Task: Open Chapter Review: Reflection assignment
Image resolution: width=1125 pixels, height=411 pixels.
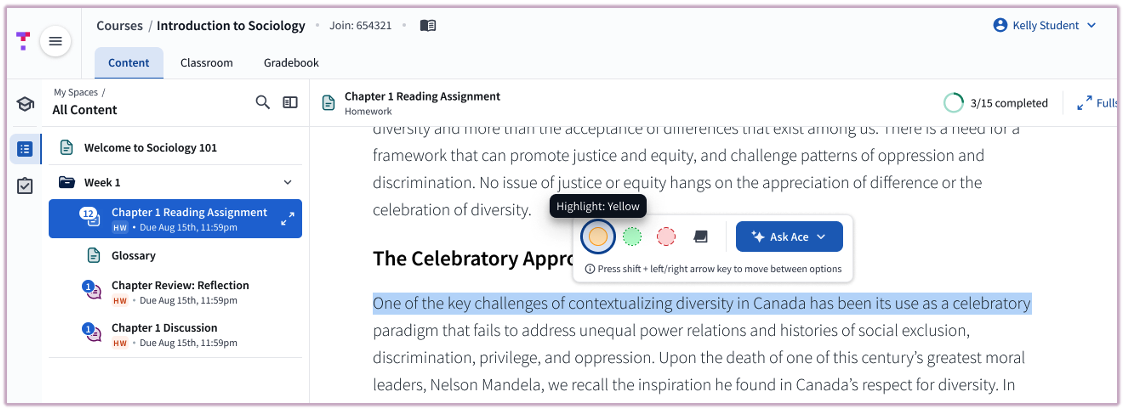Action: click(x=180, y=286)
